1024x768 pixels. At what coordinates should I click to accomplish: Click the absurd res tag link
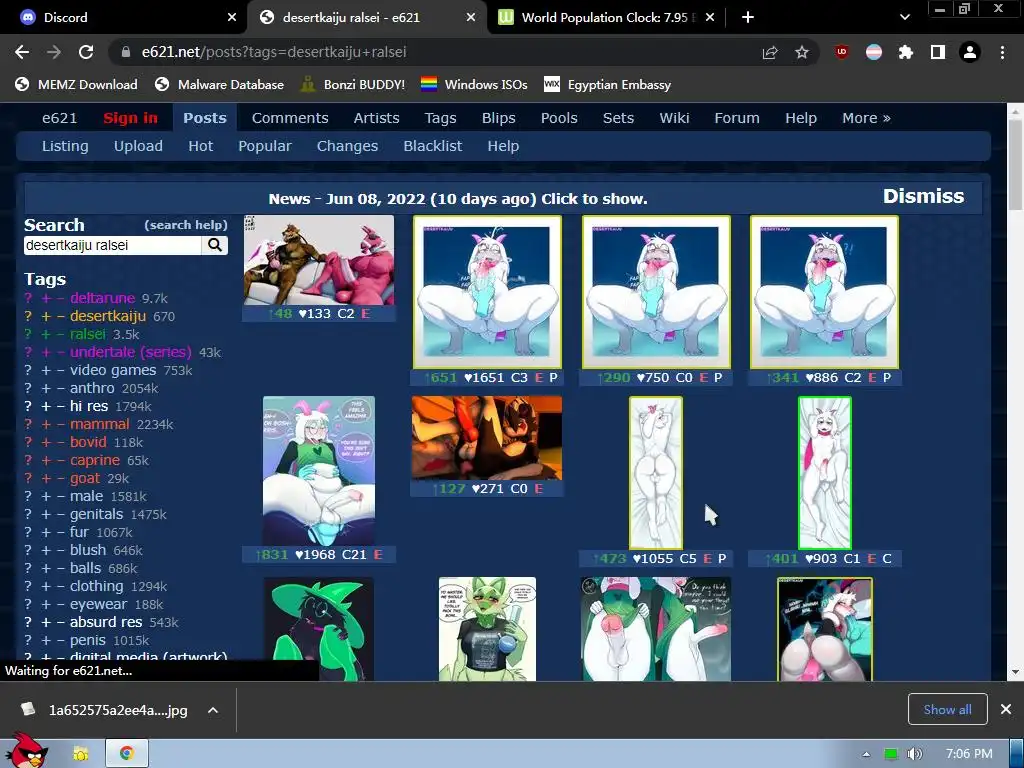(106, 622)
